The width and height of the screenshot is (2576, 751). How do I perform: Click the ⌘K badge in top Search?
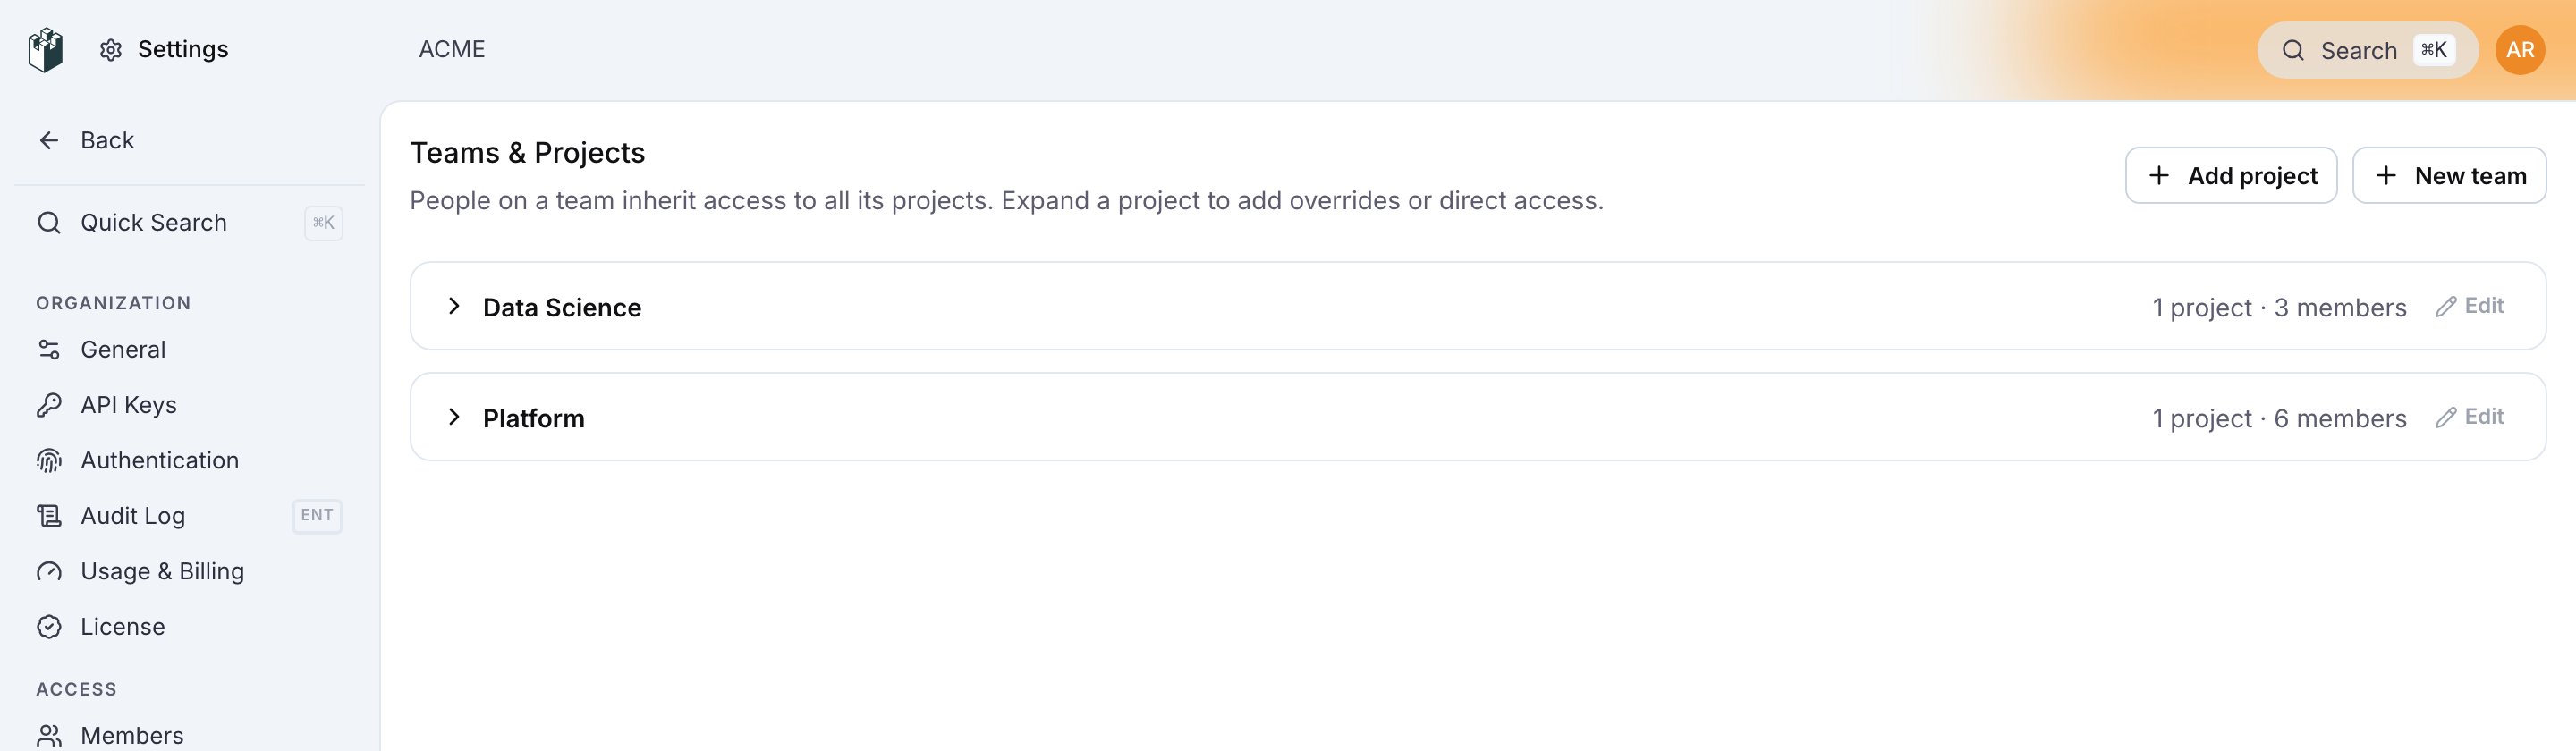pos(2434,50)
